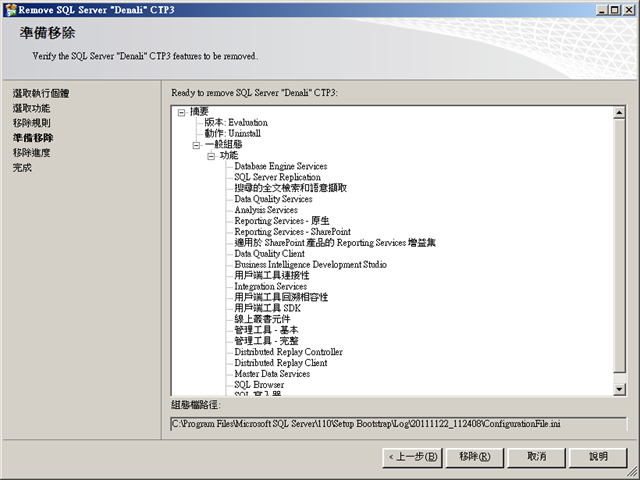
Task: Select the 選取執行個體 step in sidebar
Action: tap(41, 93)
